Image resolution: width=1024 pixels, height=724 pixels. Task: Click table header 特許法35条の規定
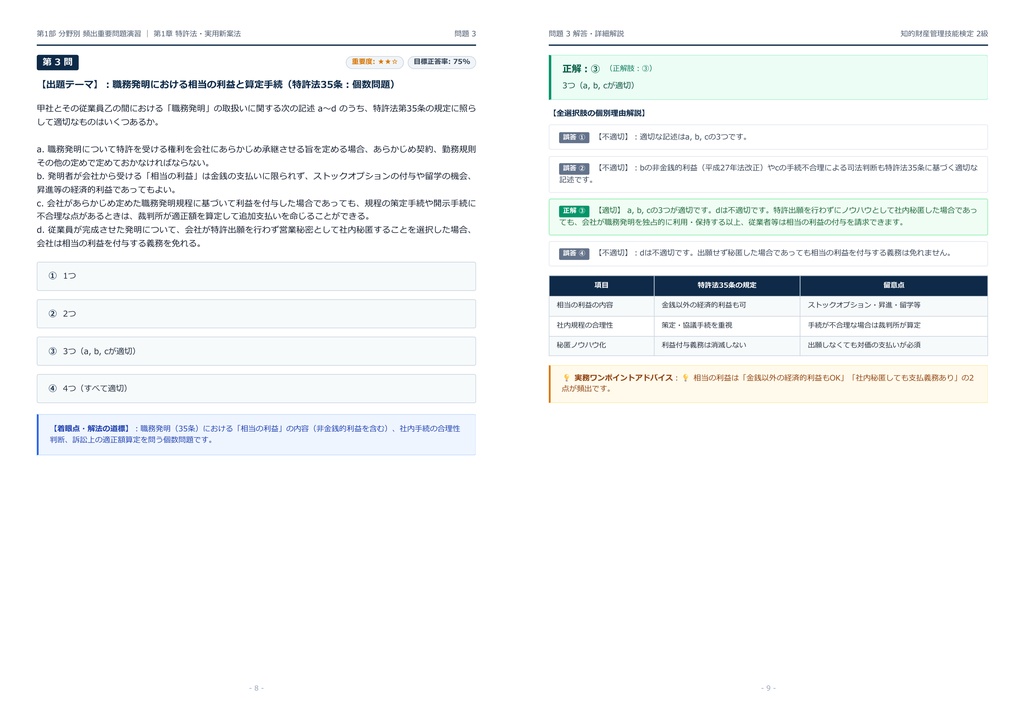pos(727,285)
